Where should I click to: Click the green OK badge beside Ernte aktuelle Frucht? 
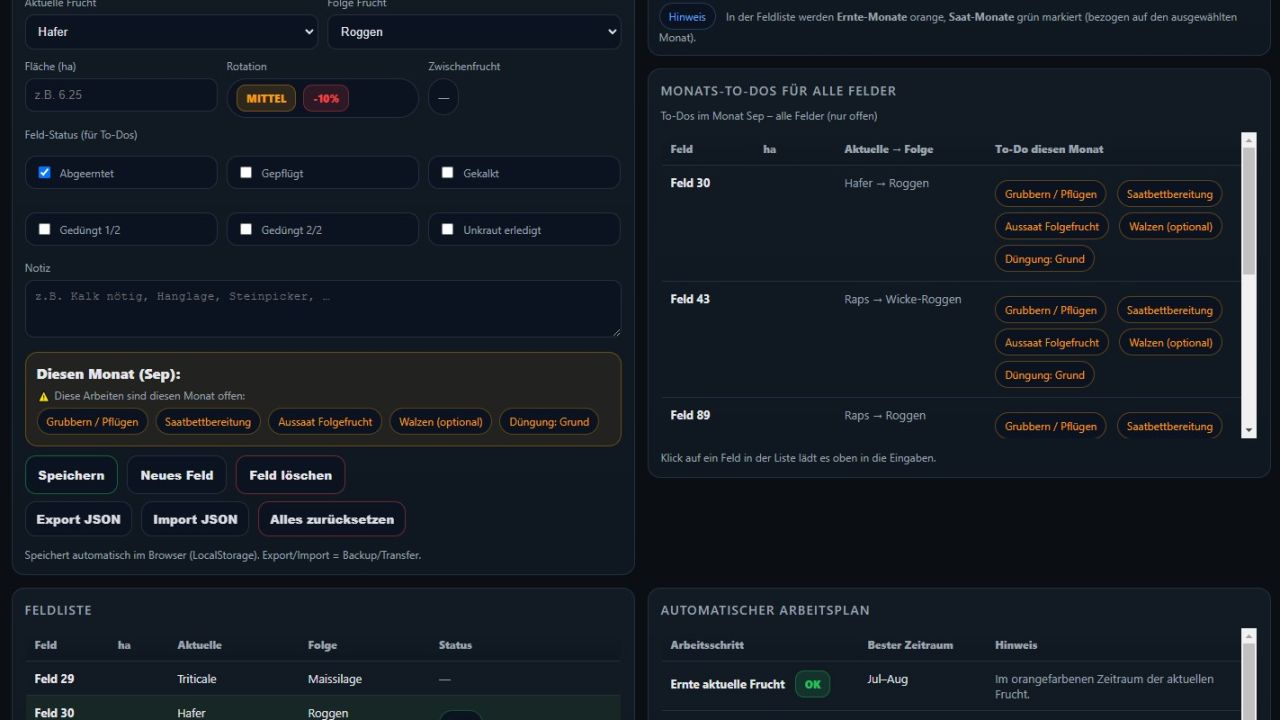(812, 684)
